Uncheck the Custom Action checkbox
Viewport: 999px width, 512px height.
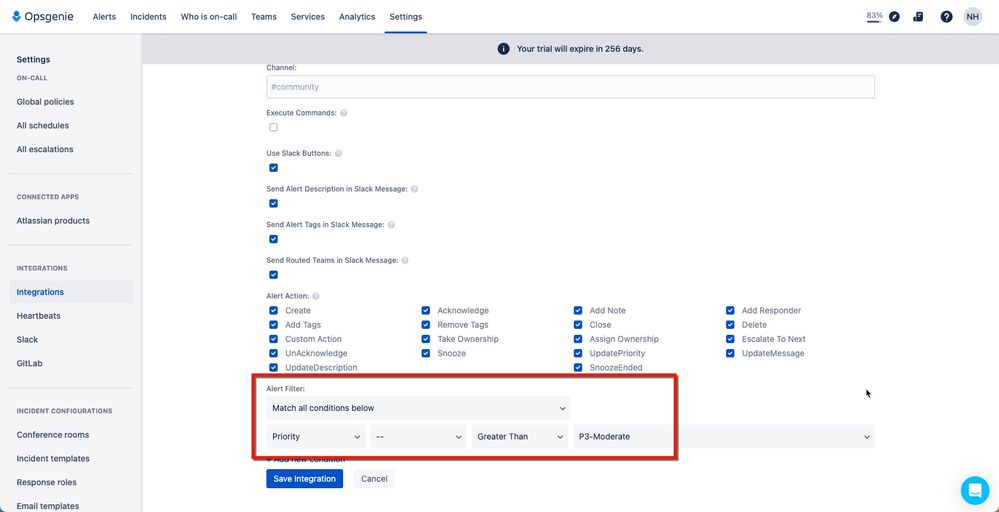273,339
